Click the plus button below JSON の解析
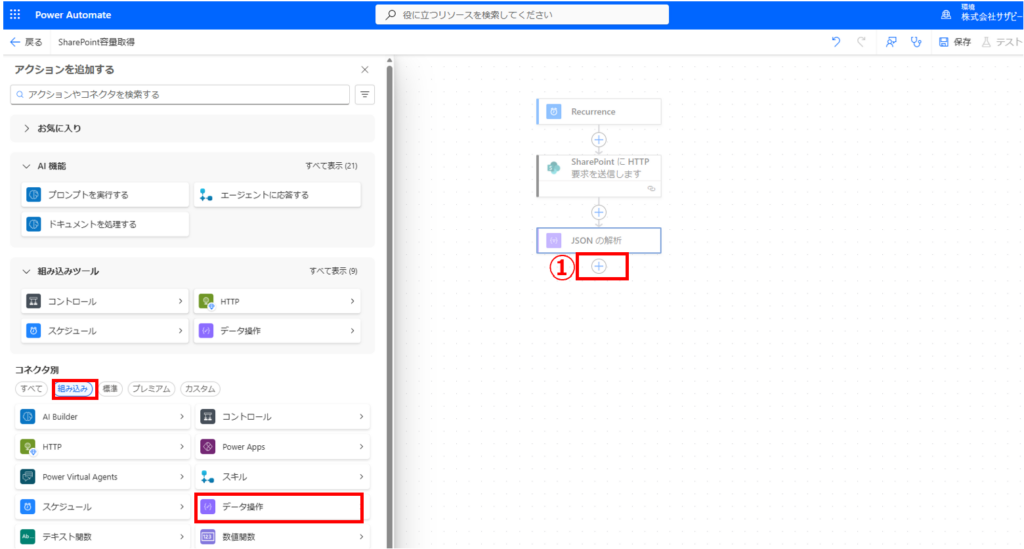The width and height of the screenshot is (1024, 549). [599, 266]
